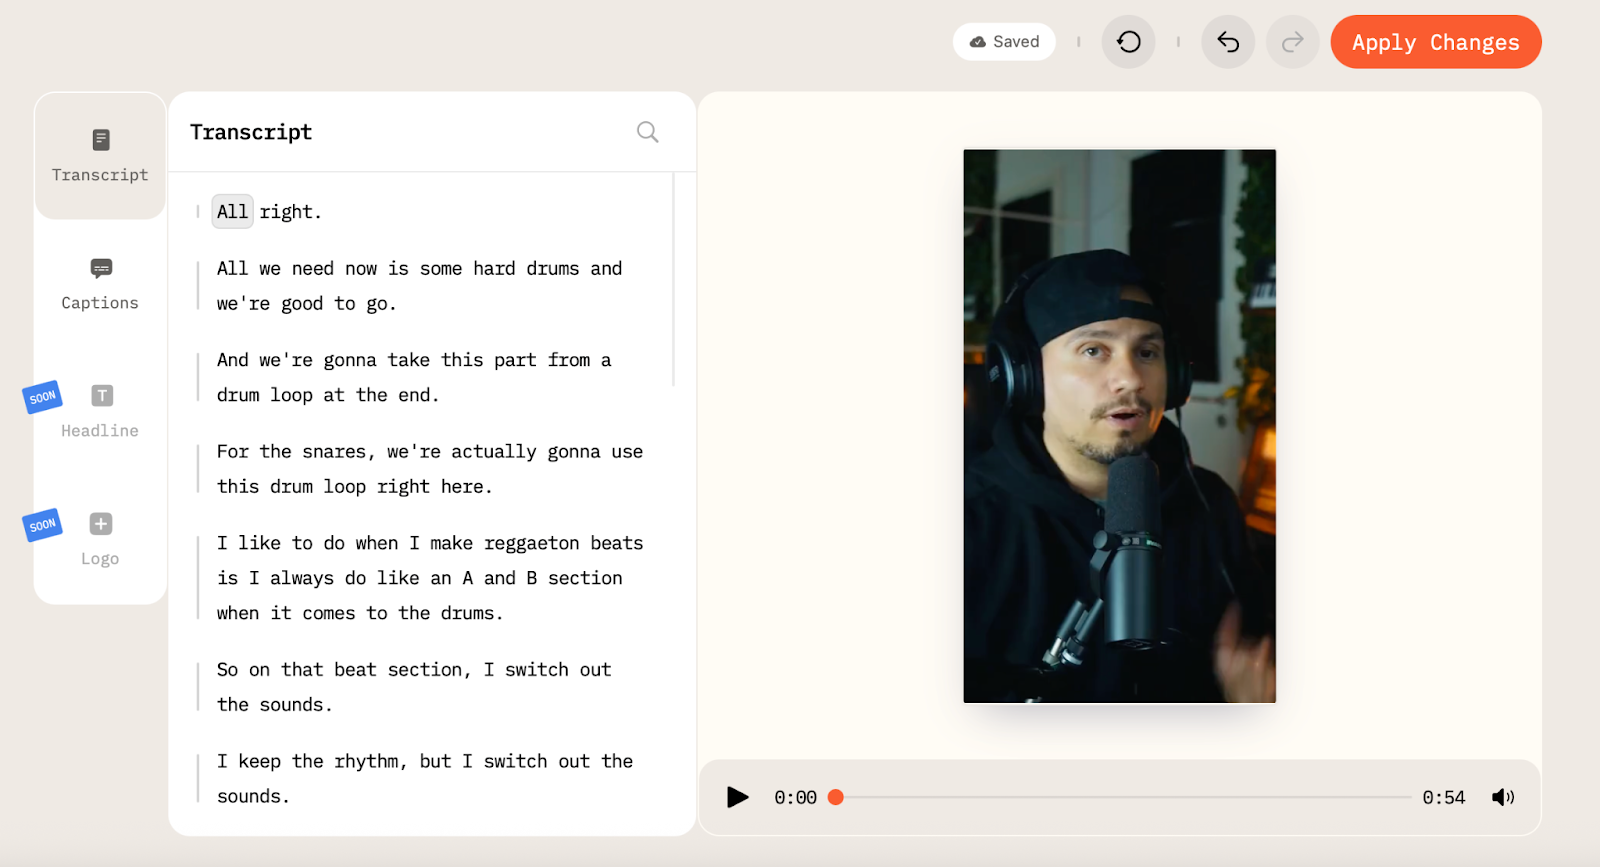The image size is (1600, 867).
Task: Play the video preview
Action: point(738,797)
